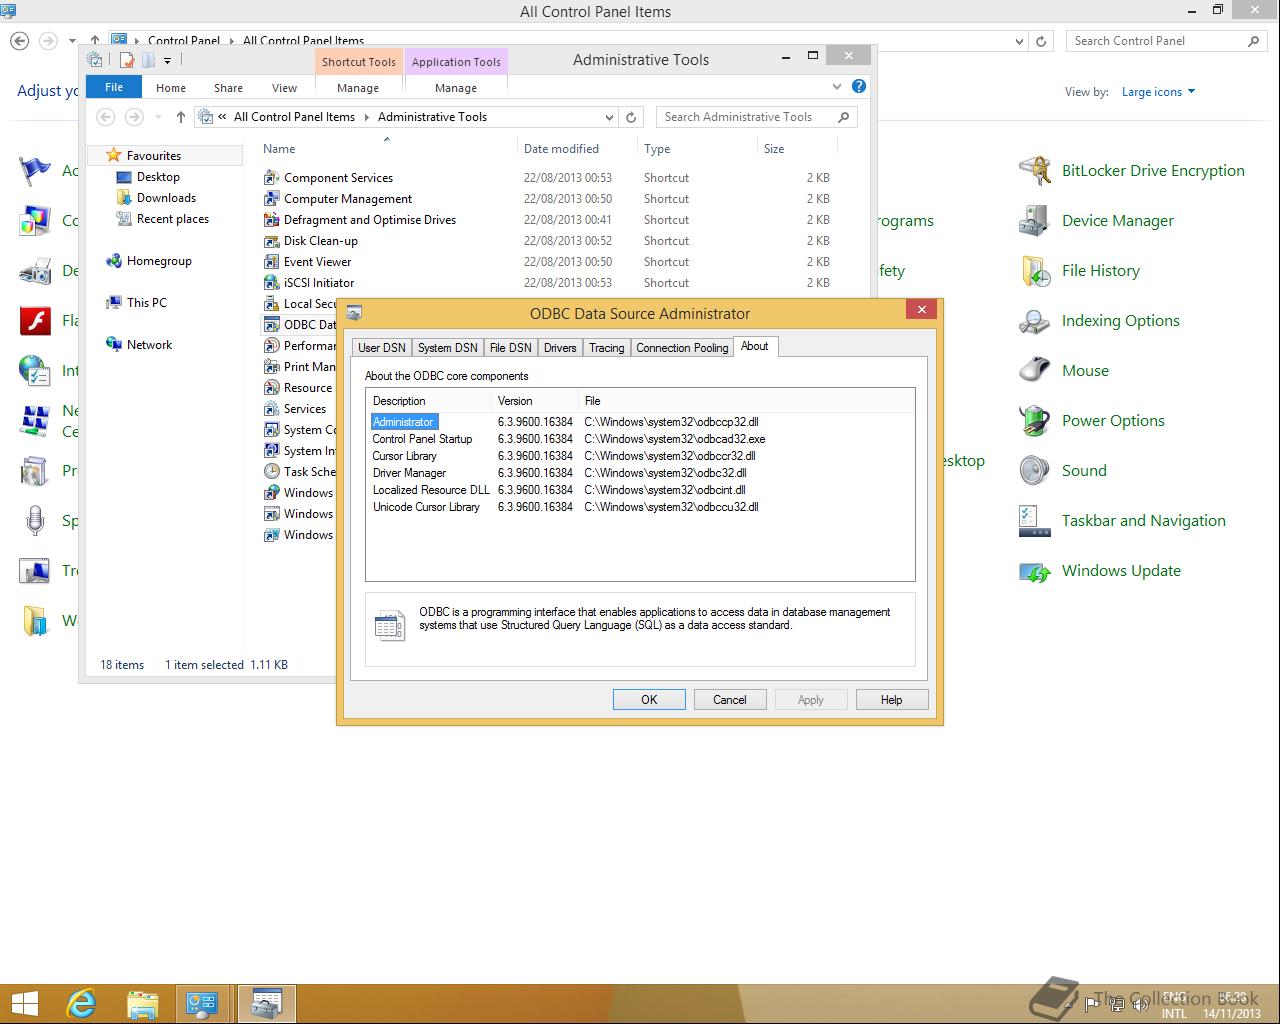Open the Device Manager icon
The image size is (1280, 1024).
tap(1035, 221)
